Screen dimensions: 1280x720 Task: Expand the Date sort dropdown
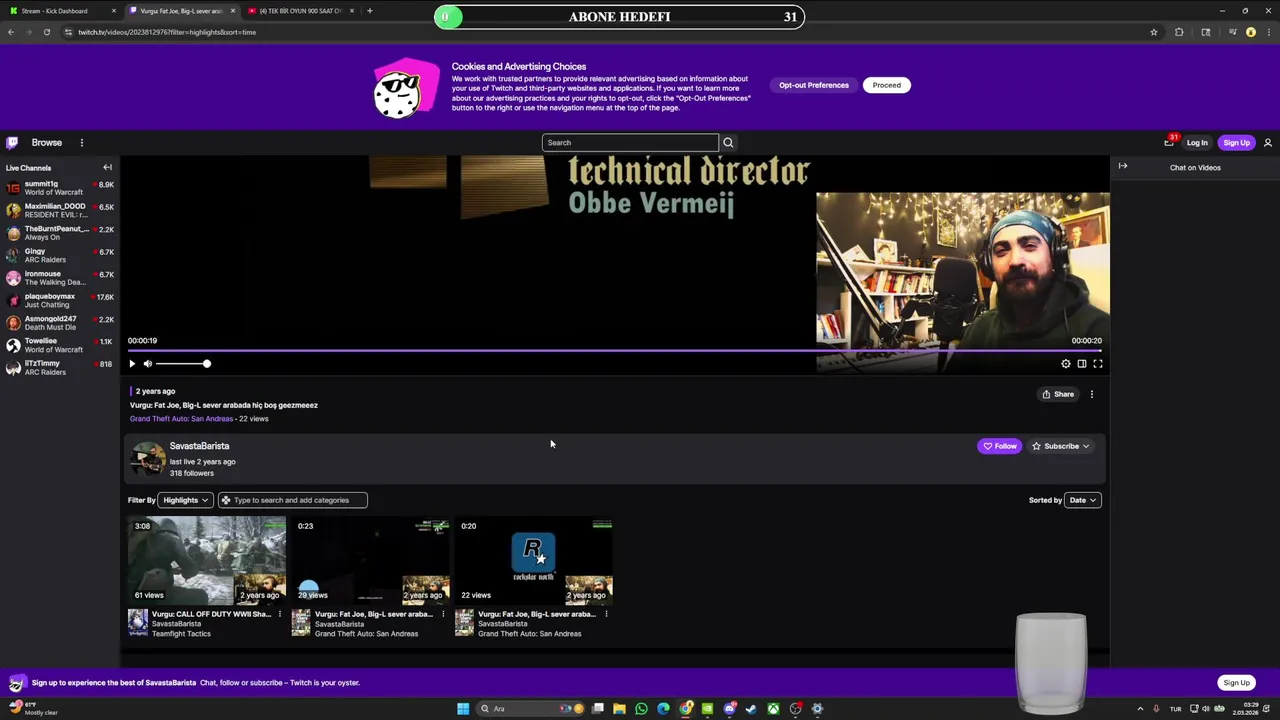coord(1083,500)
